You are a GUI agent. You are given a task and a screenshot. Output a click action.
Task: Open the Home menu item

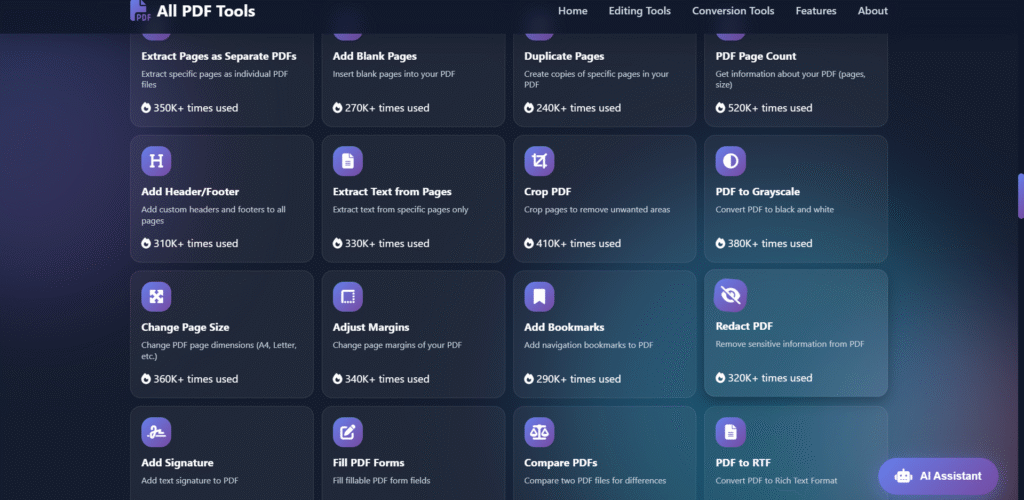[573, 11]
